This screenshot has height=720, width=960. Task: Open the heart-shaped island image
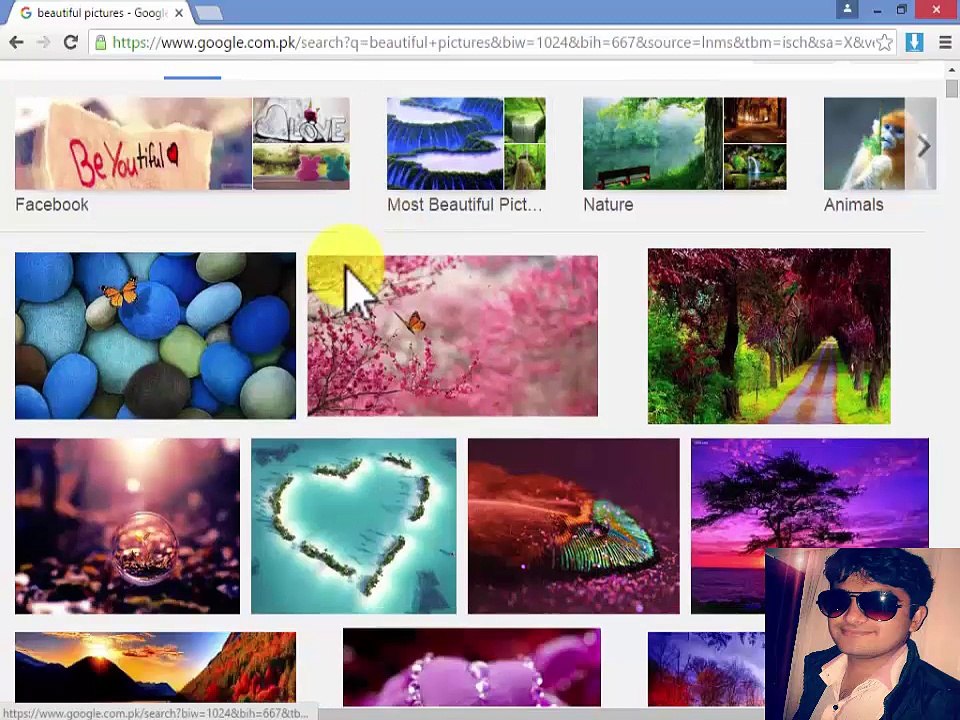[353, 526]
